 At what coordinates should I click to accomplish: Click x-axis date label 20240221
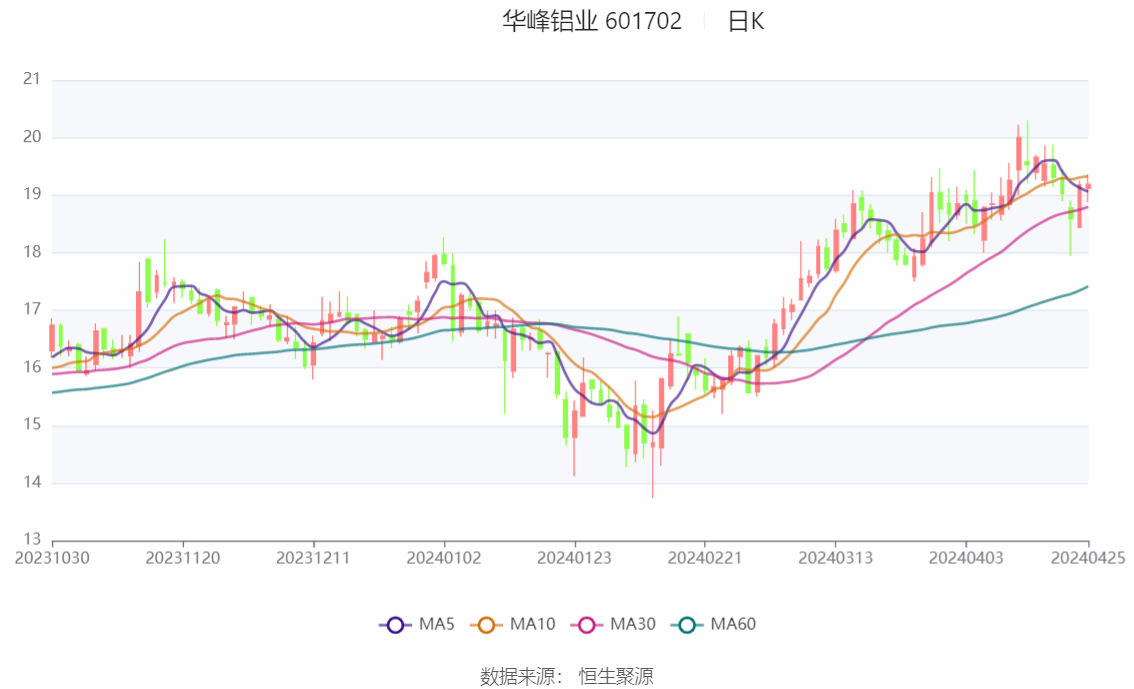[x=704, y=558]
